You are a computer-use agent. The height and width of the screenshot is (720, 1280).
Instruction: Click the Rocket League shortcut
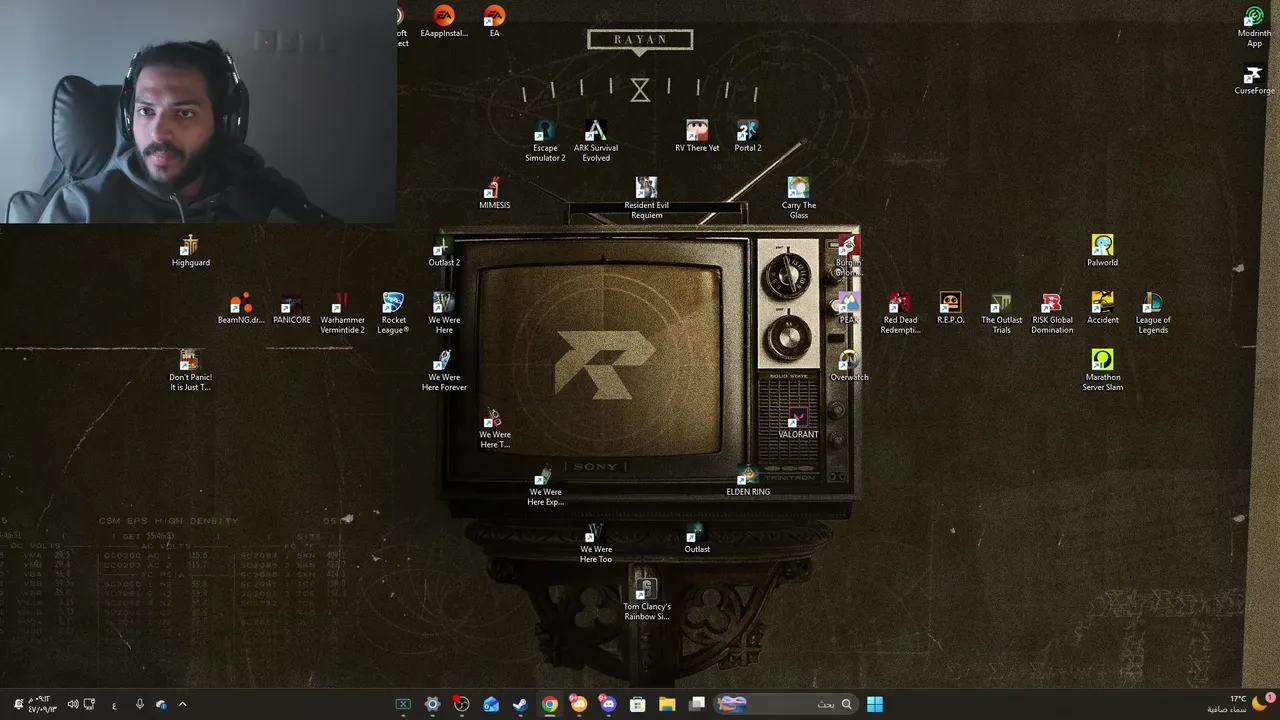click(393, 314)
